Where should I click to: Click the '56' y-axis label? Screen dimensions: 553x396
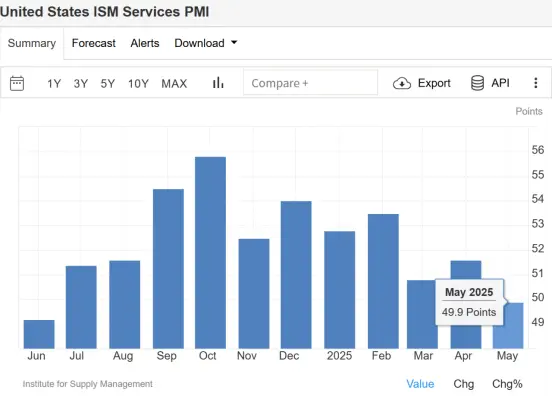(538, 150)
